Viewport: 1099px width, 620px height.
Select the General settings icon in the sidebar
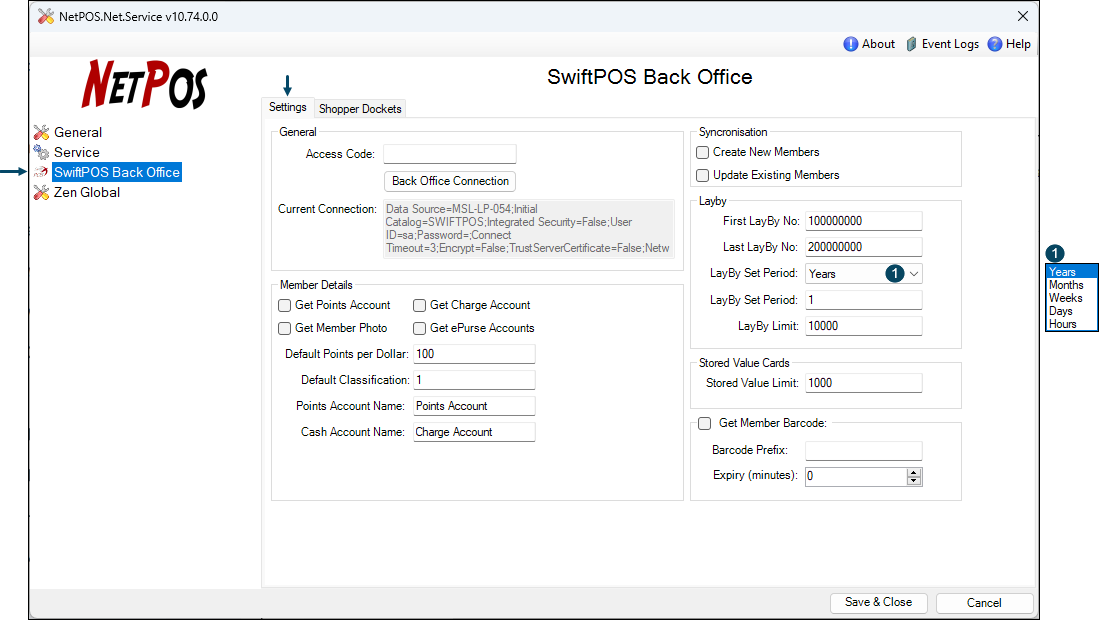pyautogui.click(x=41, y=132)
